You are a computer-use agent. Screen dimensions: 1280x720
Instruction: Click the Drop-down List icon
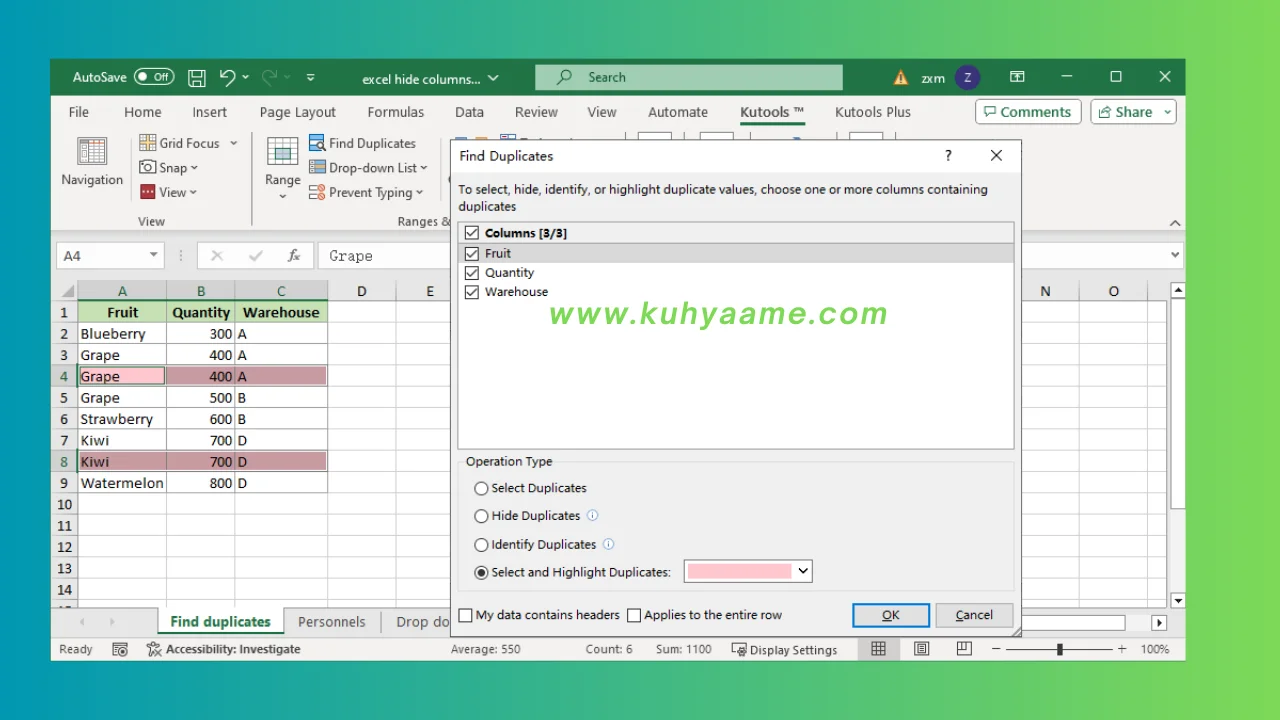pyautogui.click(x=317, y=168)
